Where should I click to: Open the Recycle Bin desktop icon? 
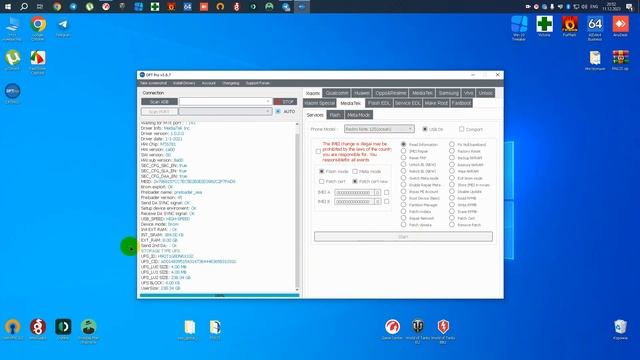pyautogui.click(x=620, y=330)
